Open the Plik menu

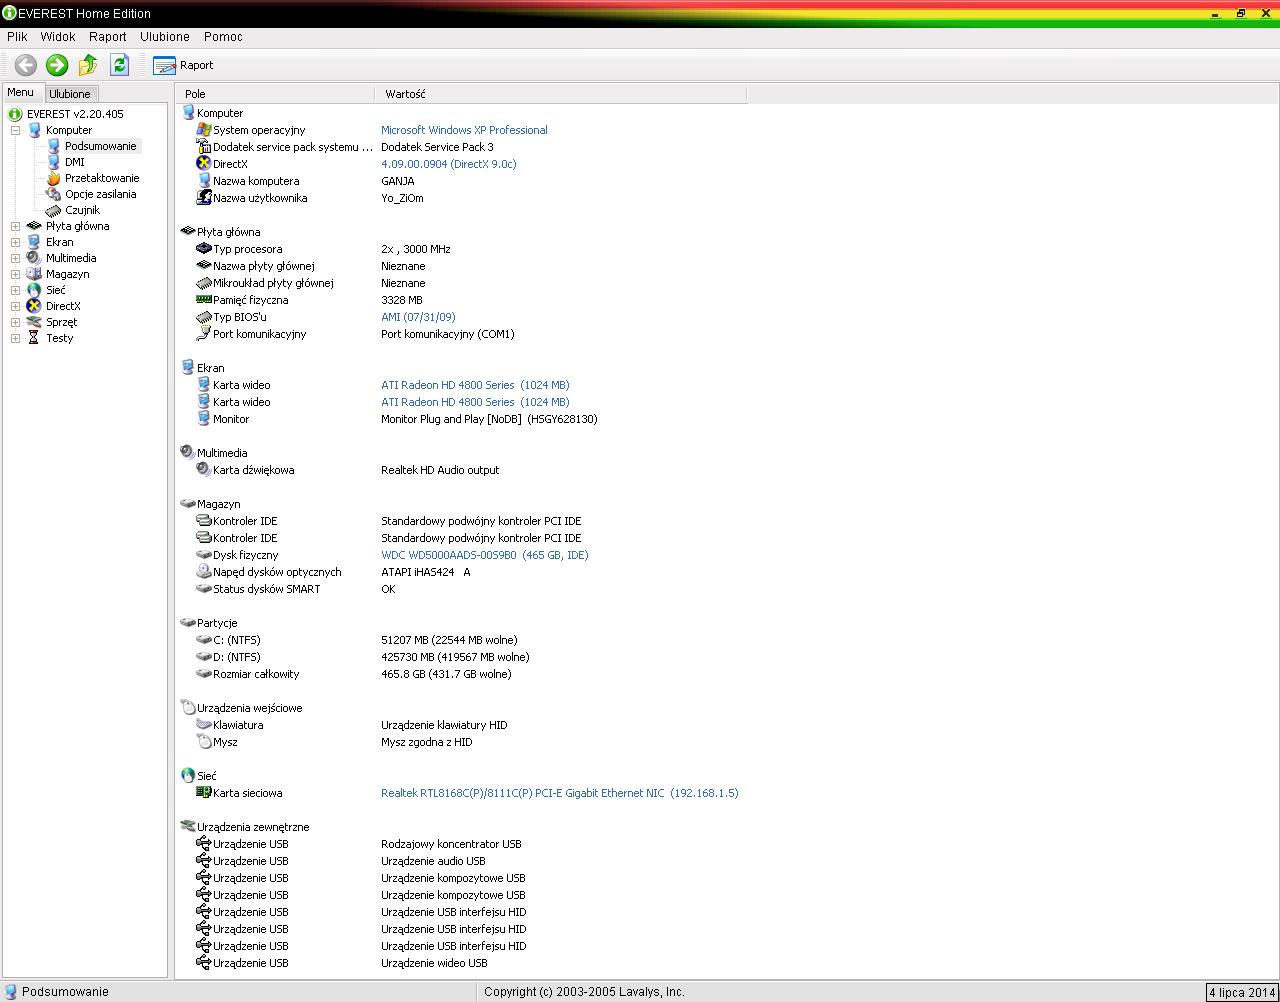tap(17, 36)
